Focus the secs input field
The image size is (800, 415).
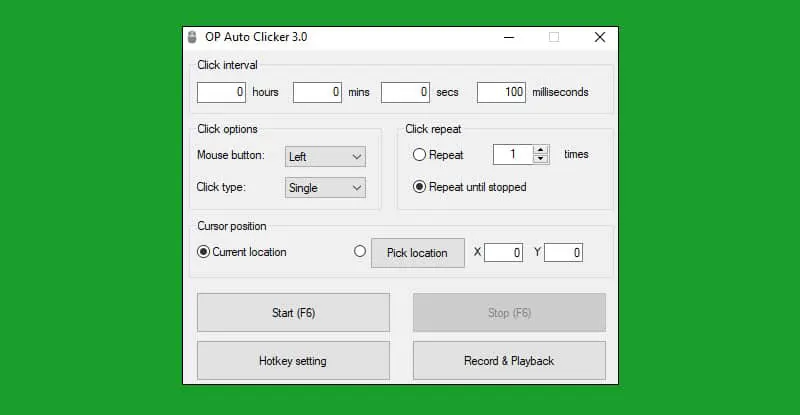[405, 92]
